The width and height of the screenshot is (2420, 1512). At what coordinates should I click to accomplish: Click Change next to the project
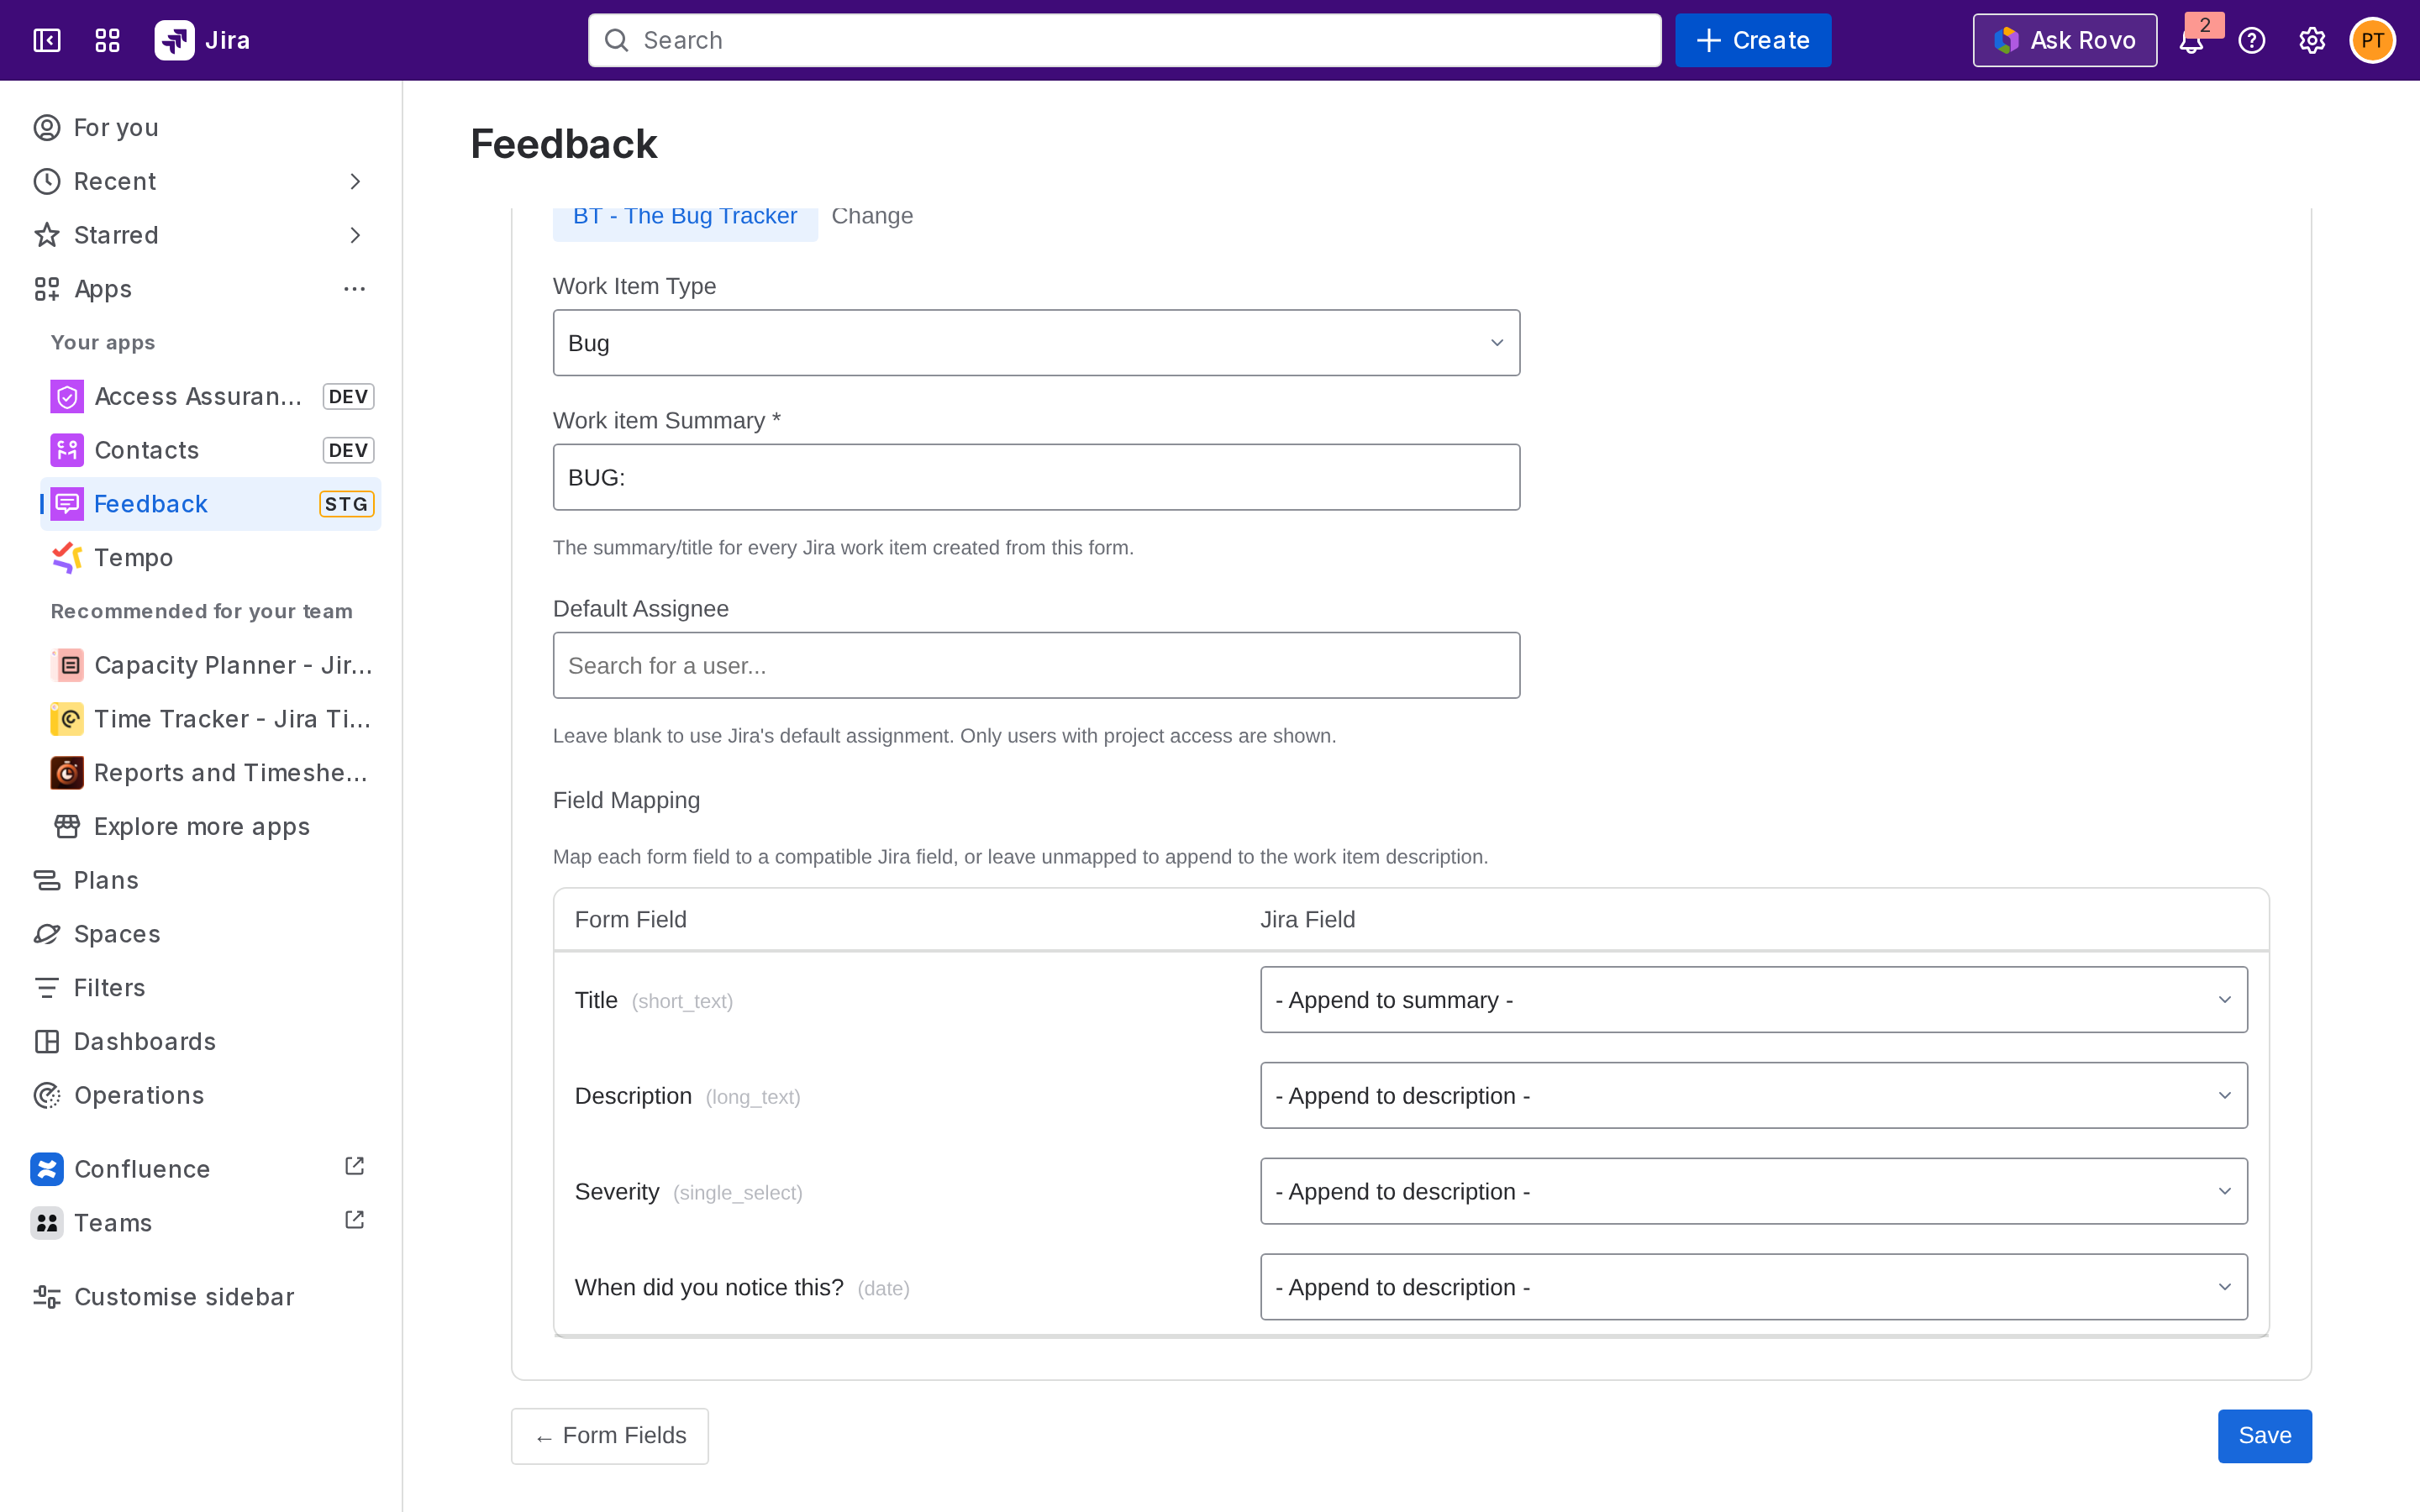point(872,216)
